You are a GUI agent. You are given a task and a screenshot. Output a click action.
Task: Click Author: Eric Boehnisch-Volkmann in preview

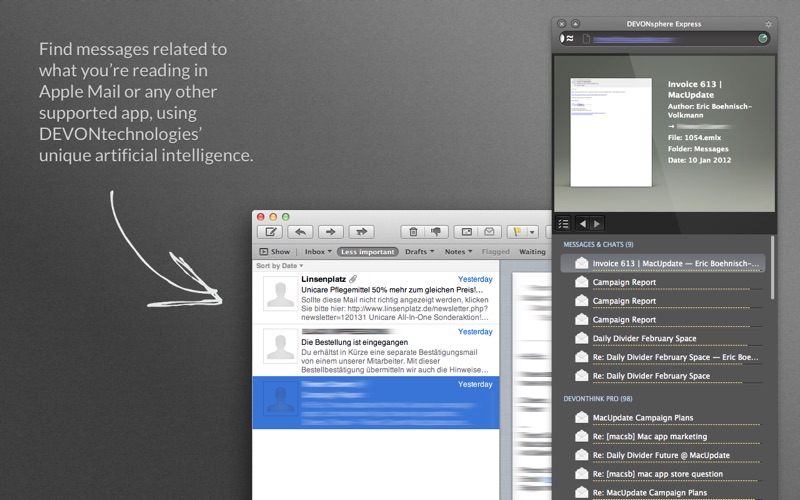(710, 111)
